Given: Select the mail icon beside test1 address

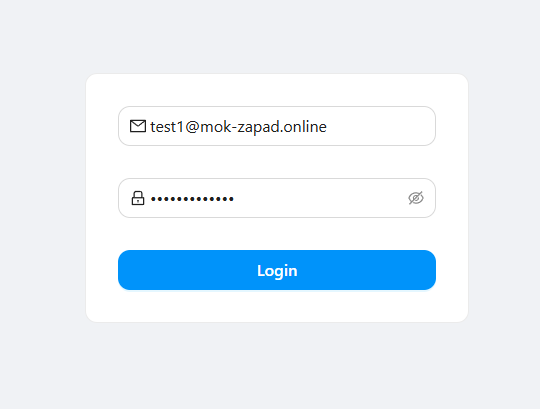Looking at the screenshot, I should tap(138, 126).
